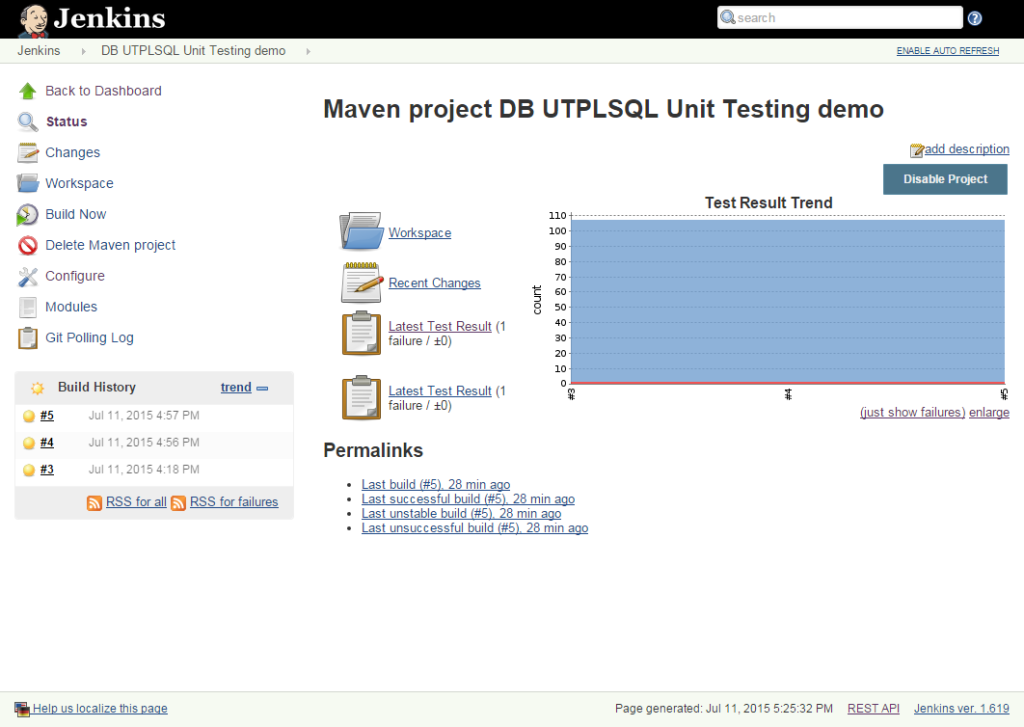Open Changes in the sidebar
This screenshot has width=1024, height=727.
72,152
